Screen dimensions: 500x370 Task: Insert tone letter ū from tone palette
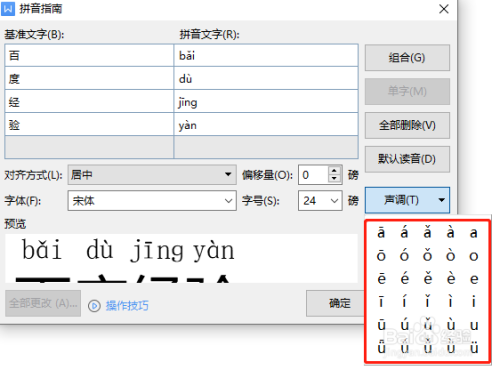click(x=381, y=325)
